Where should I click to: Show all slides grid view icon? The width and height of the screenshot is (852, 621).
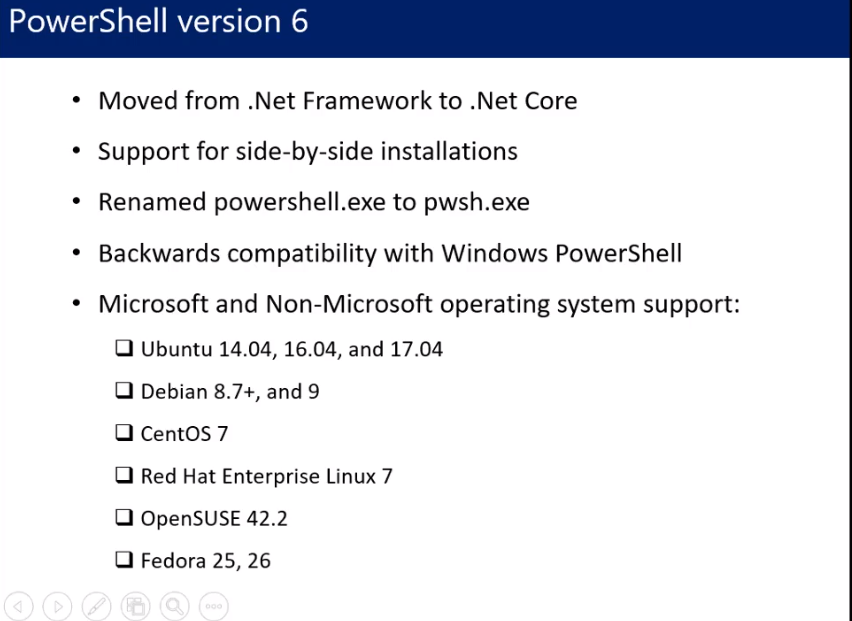click(x=135, y=606)
